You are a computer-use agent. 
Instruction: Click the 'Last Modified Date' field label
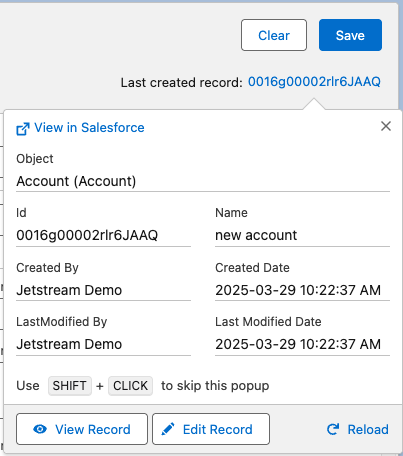click(x=268, y=322)
